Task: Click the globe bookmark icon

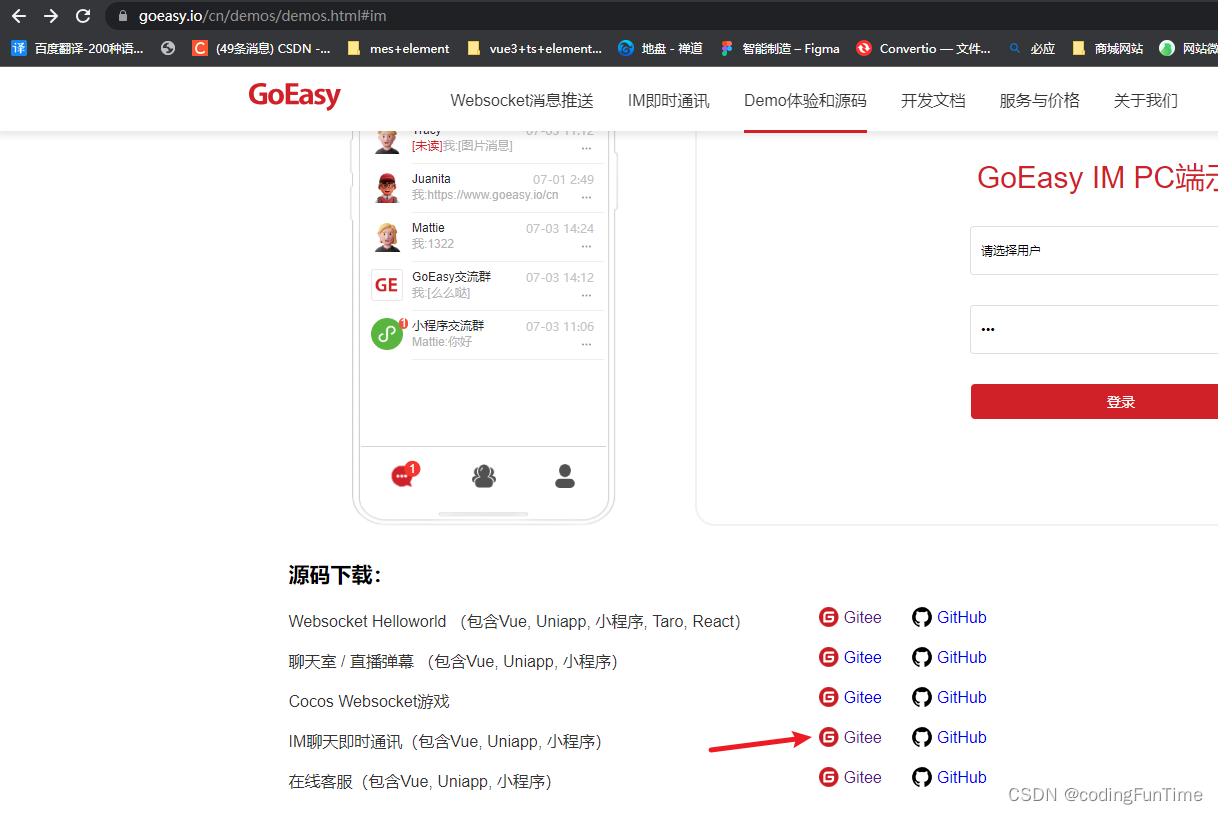Action: (x=168, y=48)
